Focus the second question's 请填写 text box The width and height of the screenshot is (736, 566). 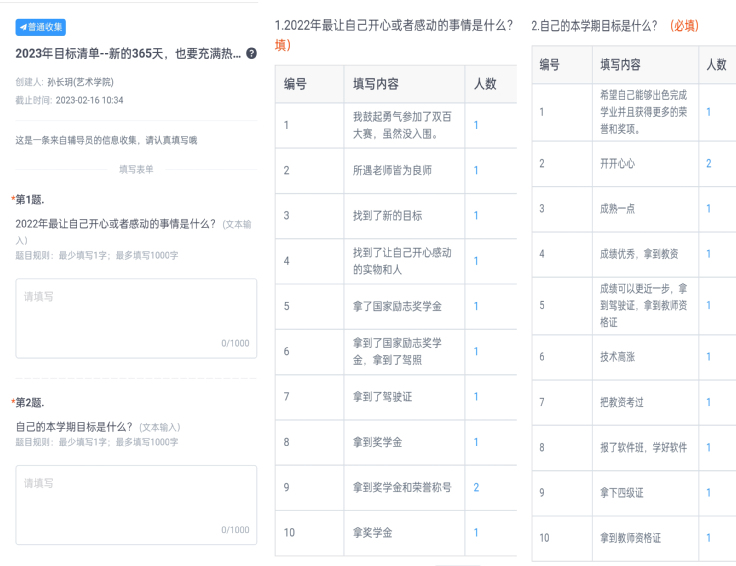tap(136, 504)
